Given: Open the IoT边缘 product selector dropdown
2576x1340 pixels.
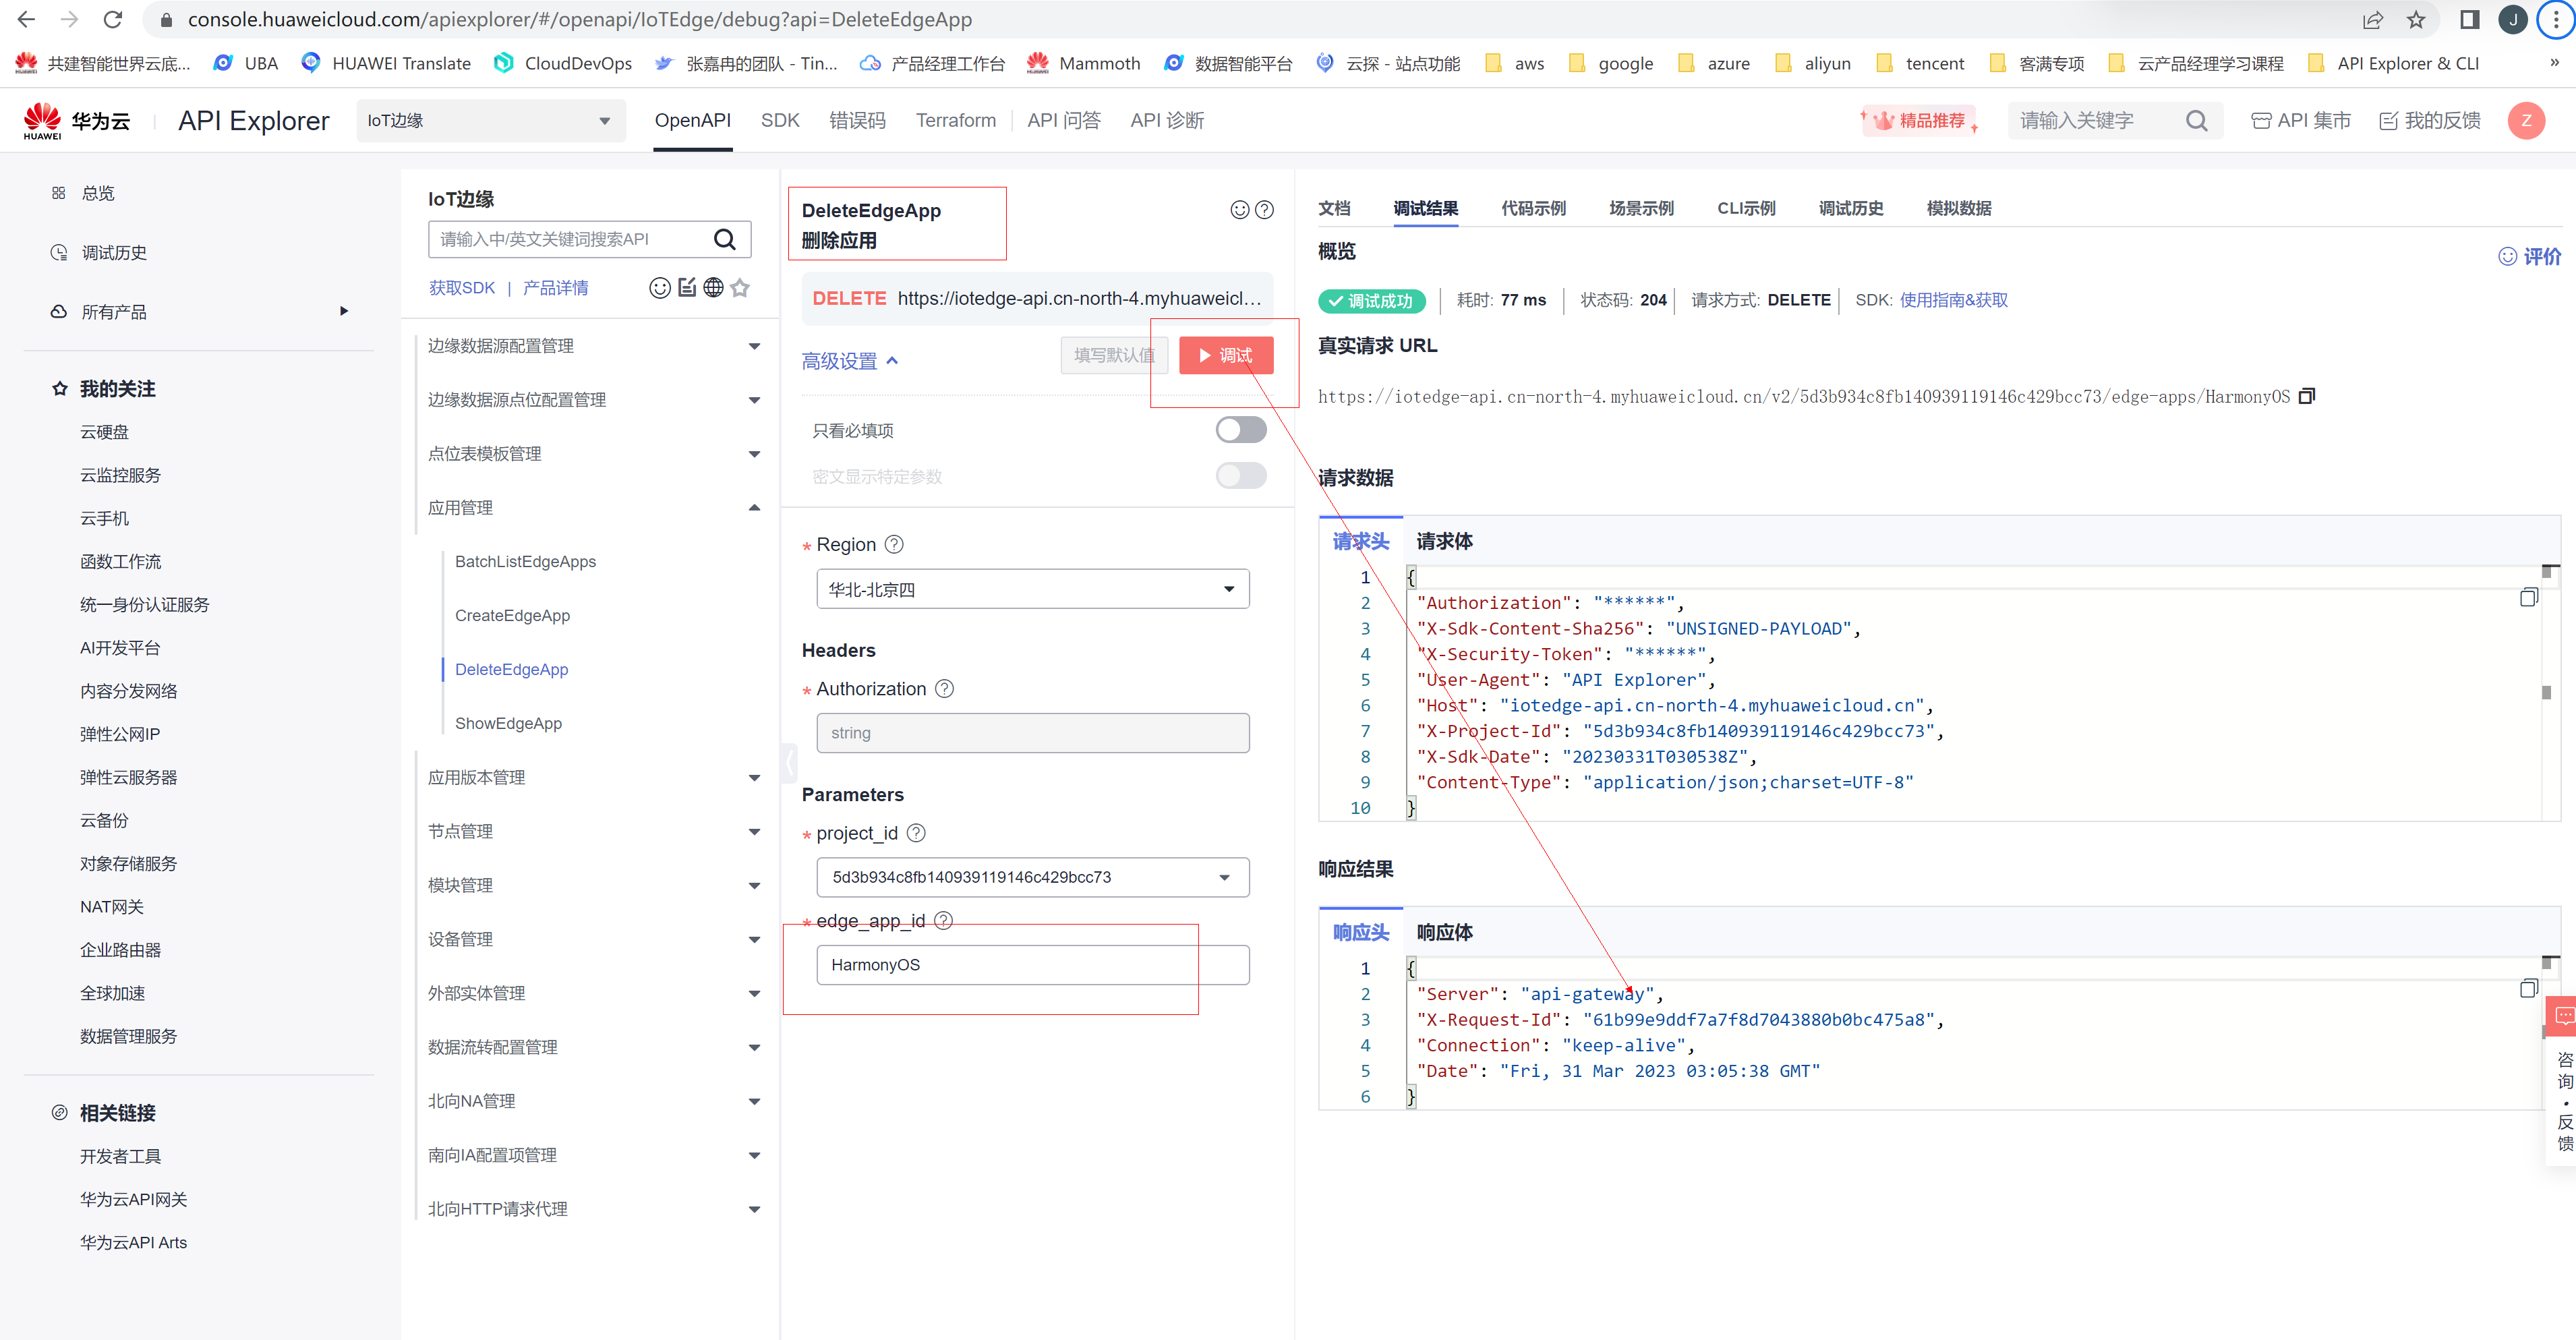Looking at the screenshot, I should click(x=490, y=121).
